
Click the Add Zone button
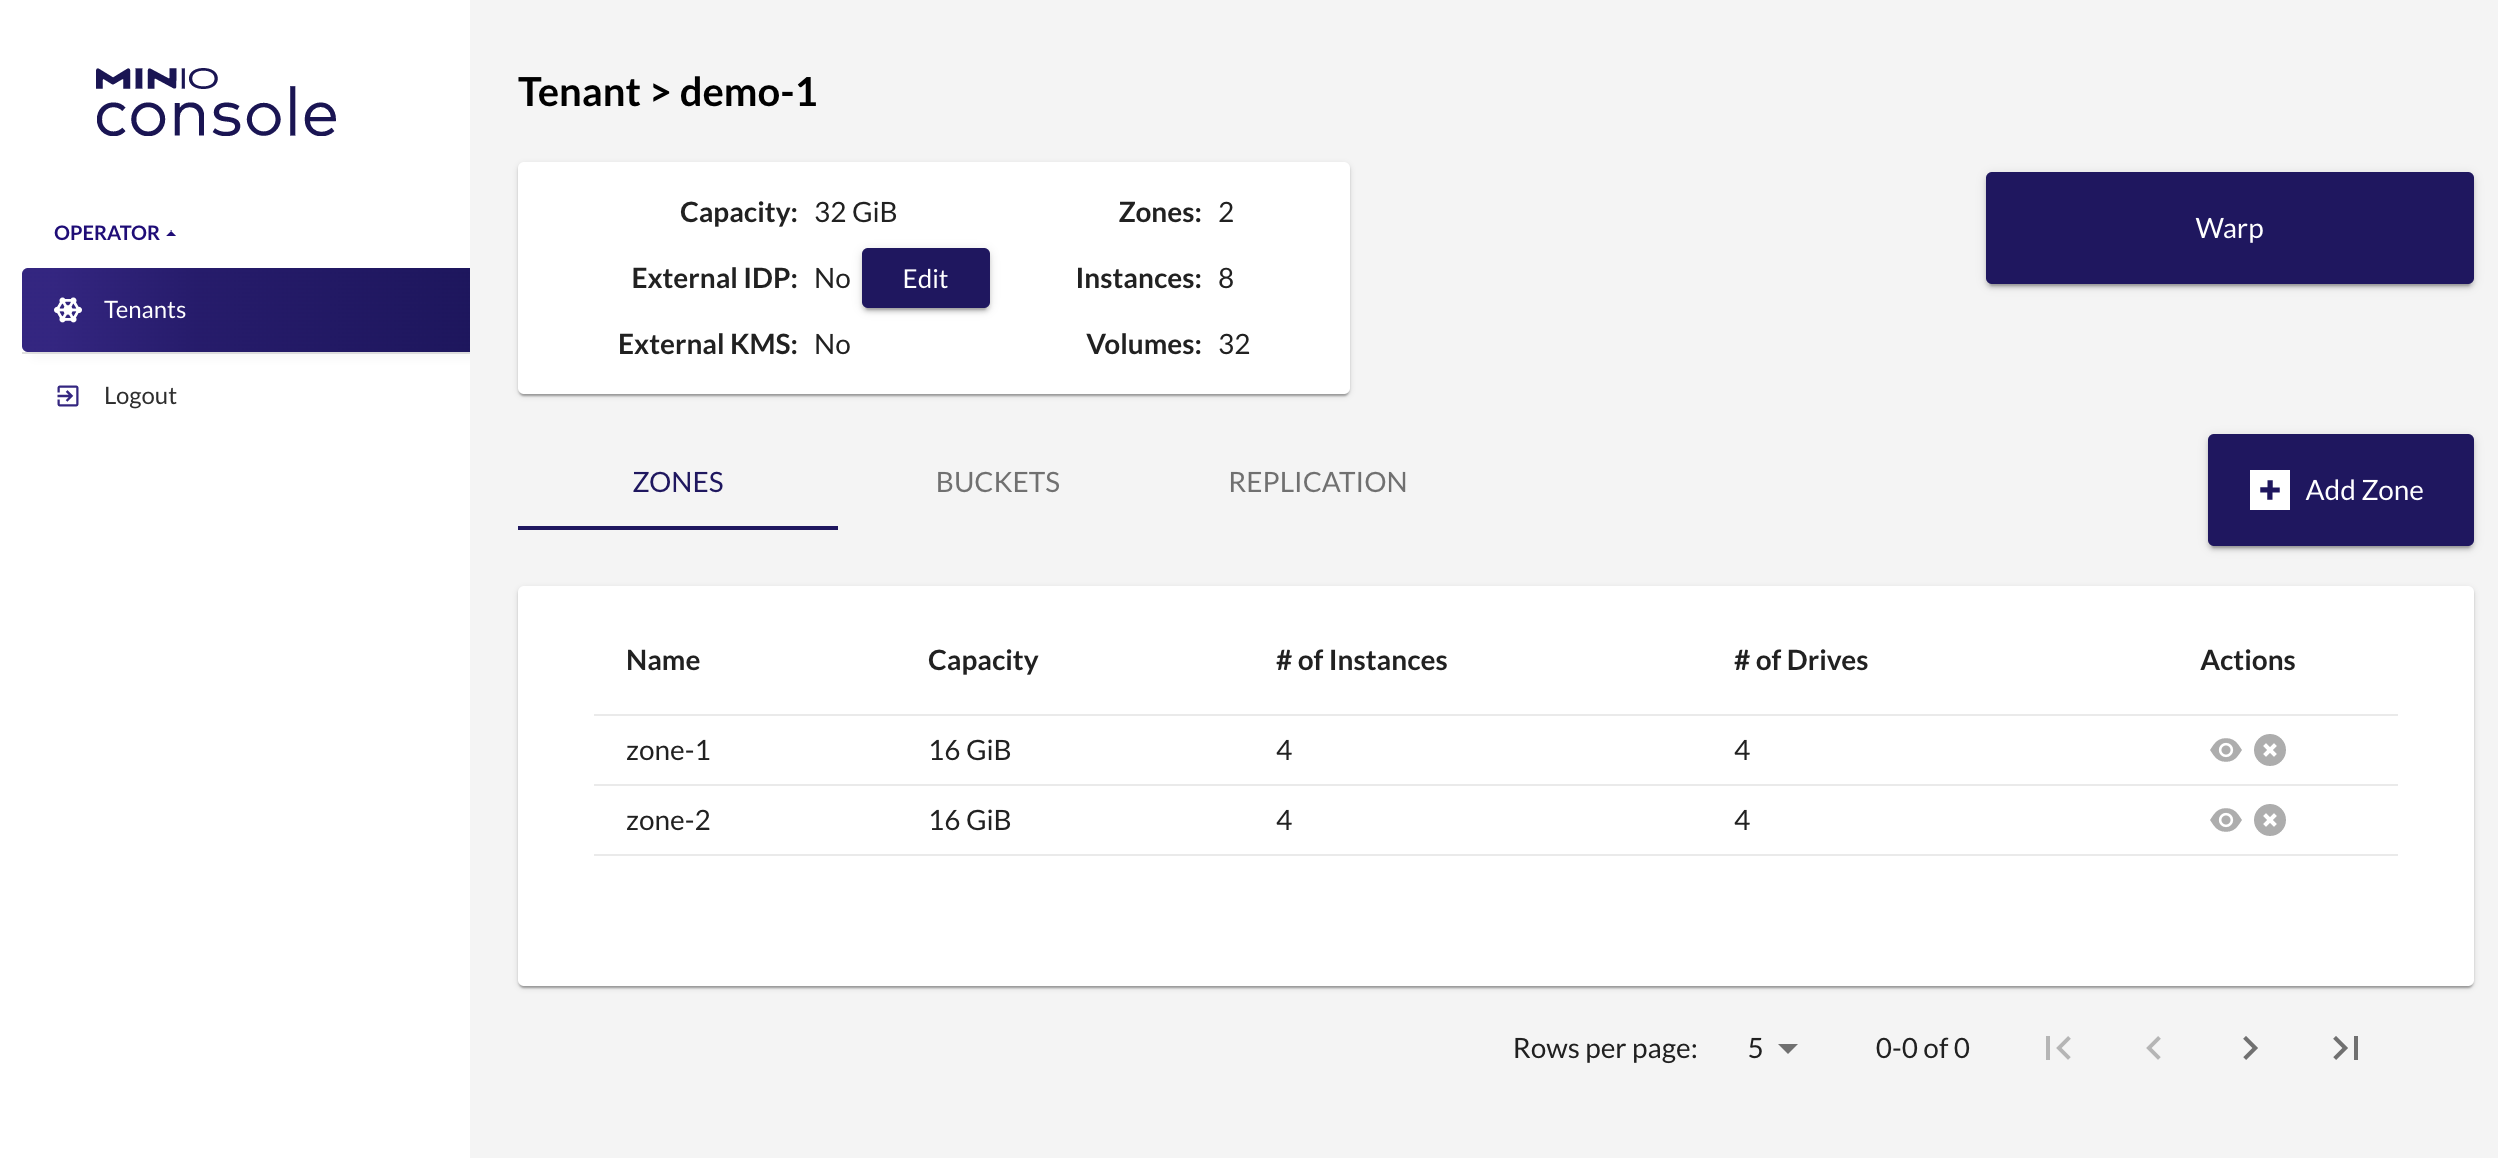click(x=2340, y=490)
